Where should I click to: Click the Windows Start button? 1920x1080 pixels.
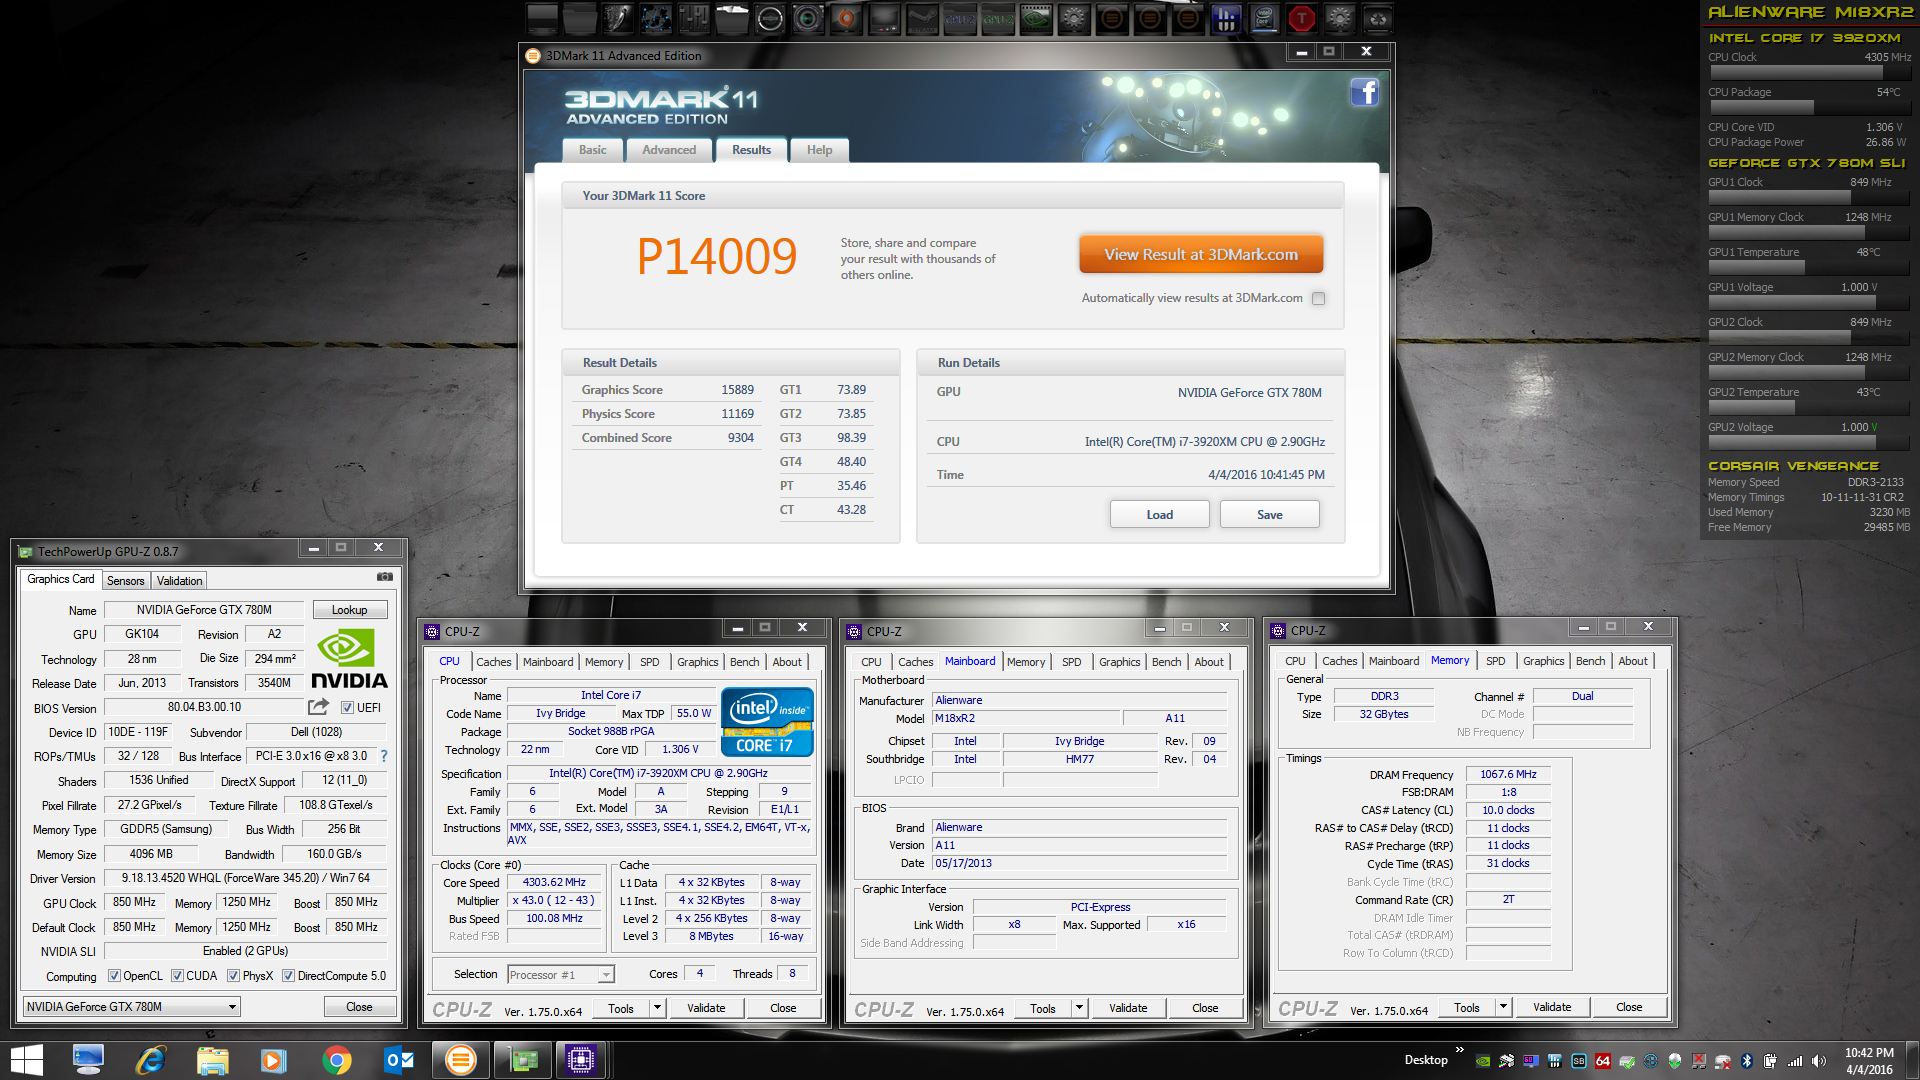tap(26, 1060)
